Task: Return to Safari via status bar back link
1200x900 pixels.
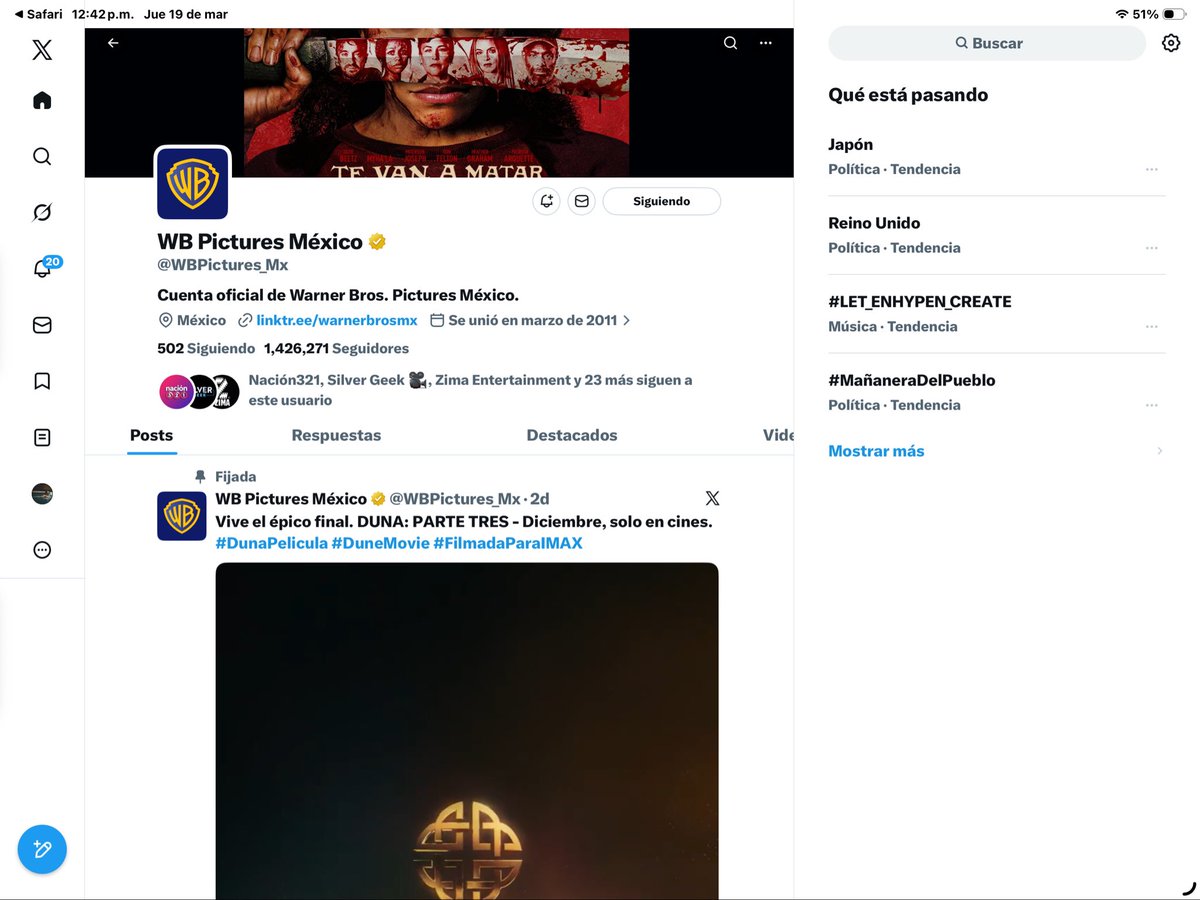Action: [37, 14]
